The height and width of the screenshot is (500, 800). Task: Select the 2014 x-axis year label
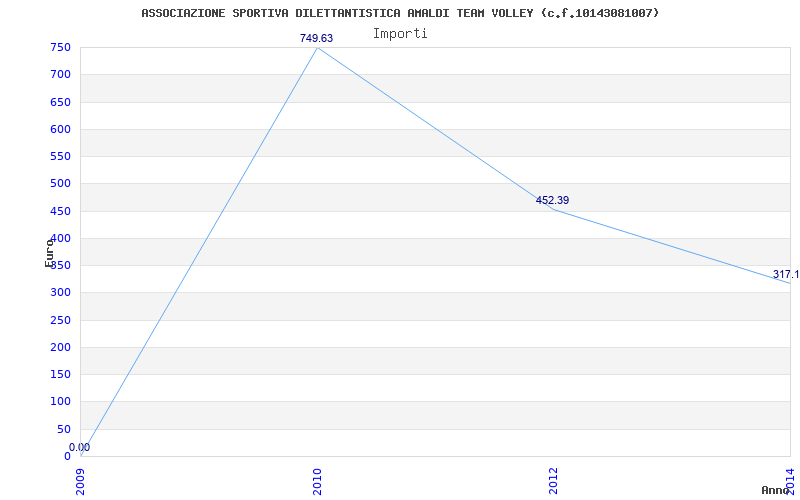(790, 480)
